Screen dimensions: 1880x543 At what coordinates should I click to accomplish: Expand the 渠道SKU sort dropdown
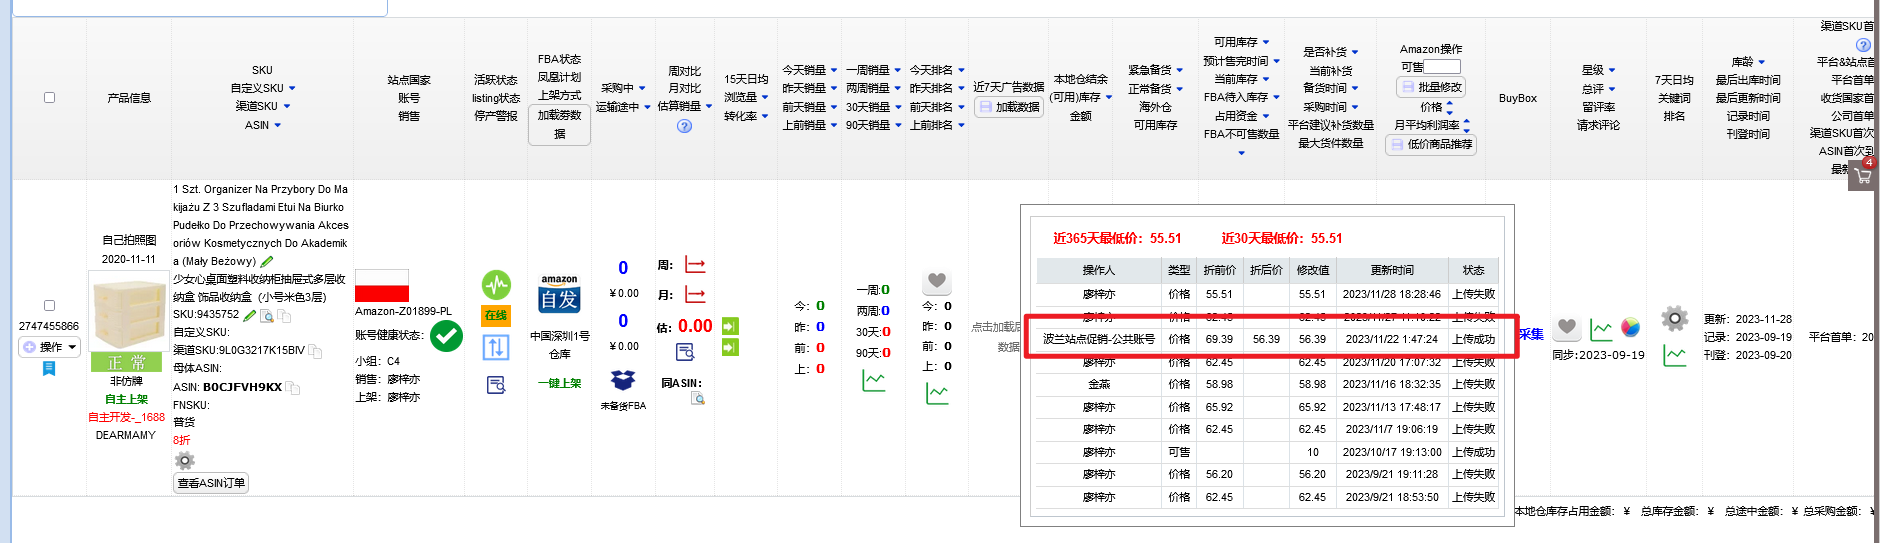287,106
